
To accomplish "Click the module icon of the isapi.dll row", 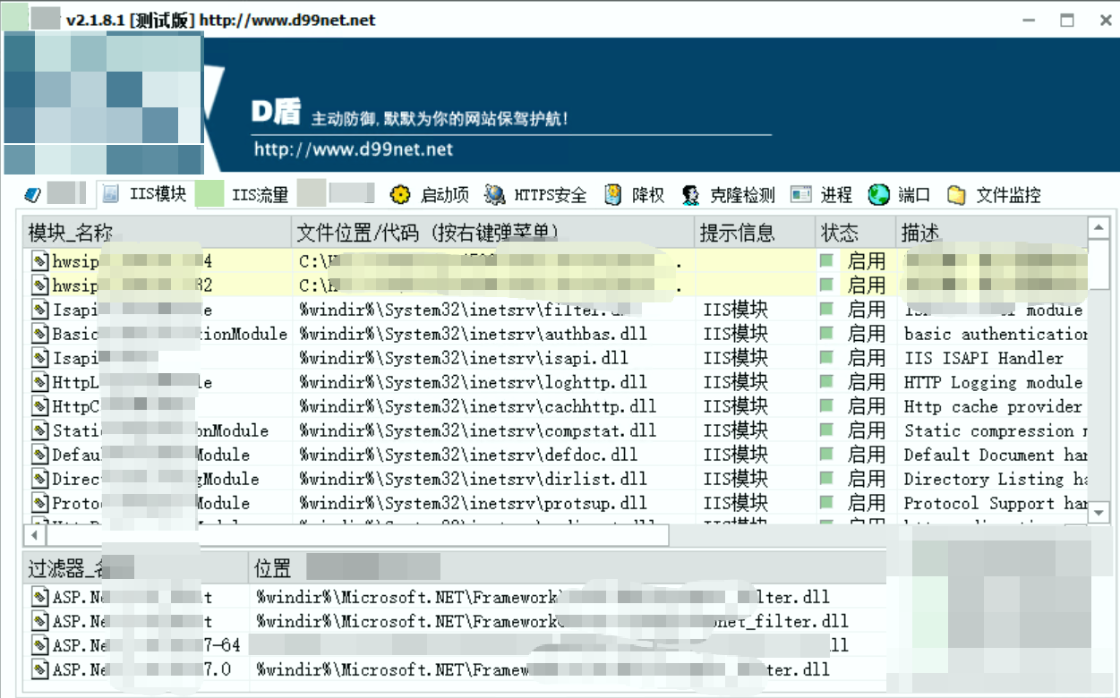I will click(40, 358).
